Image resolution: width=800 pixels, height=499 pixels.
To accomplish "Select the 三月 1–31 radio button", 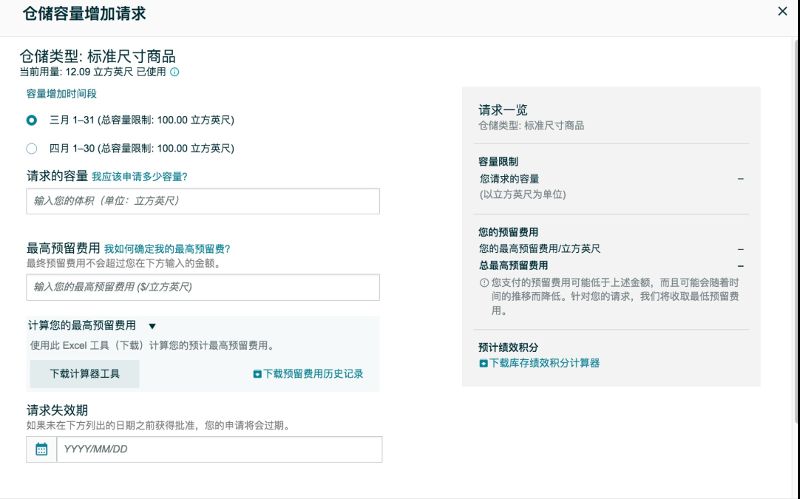I will (x=32, y=120).
